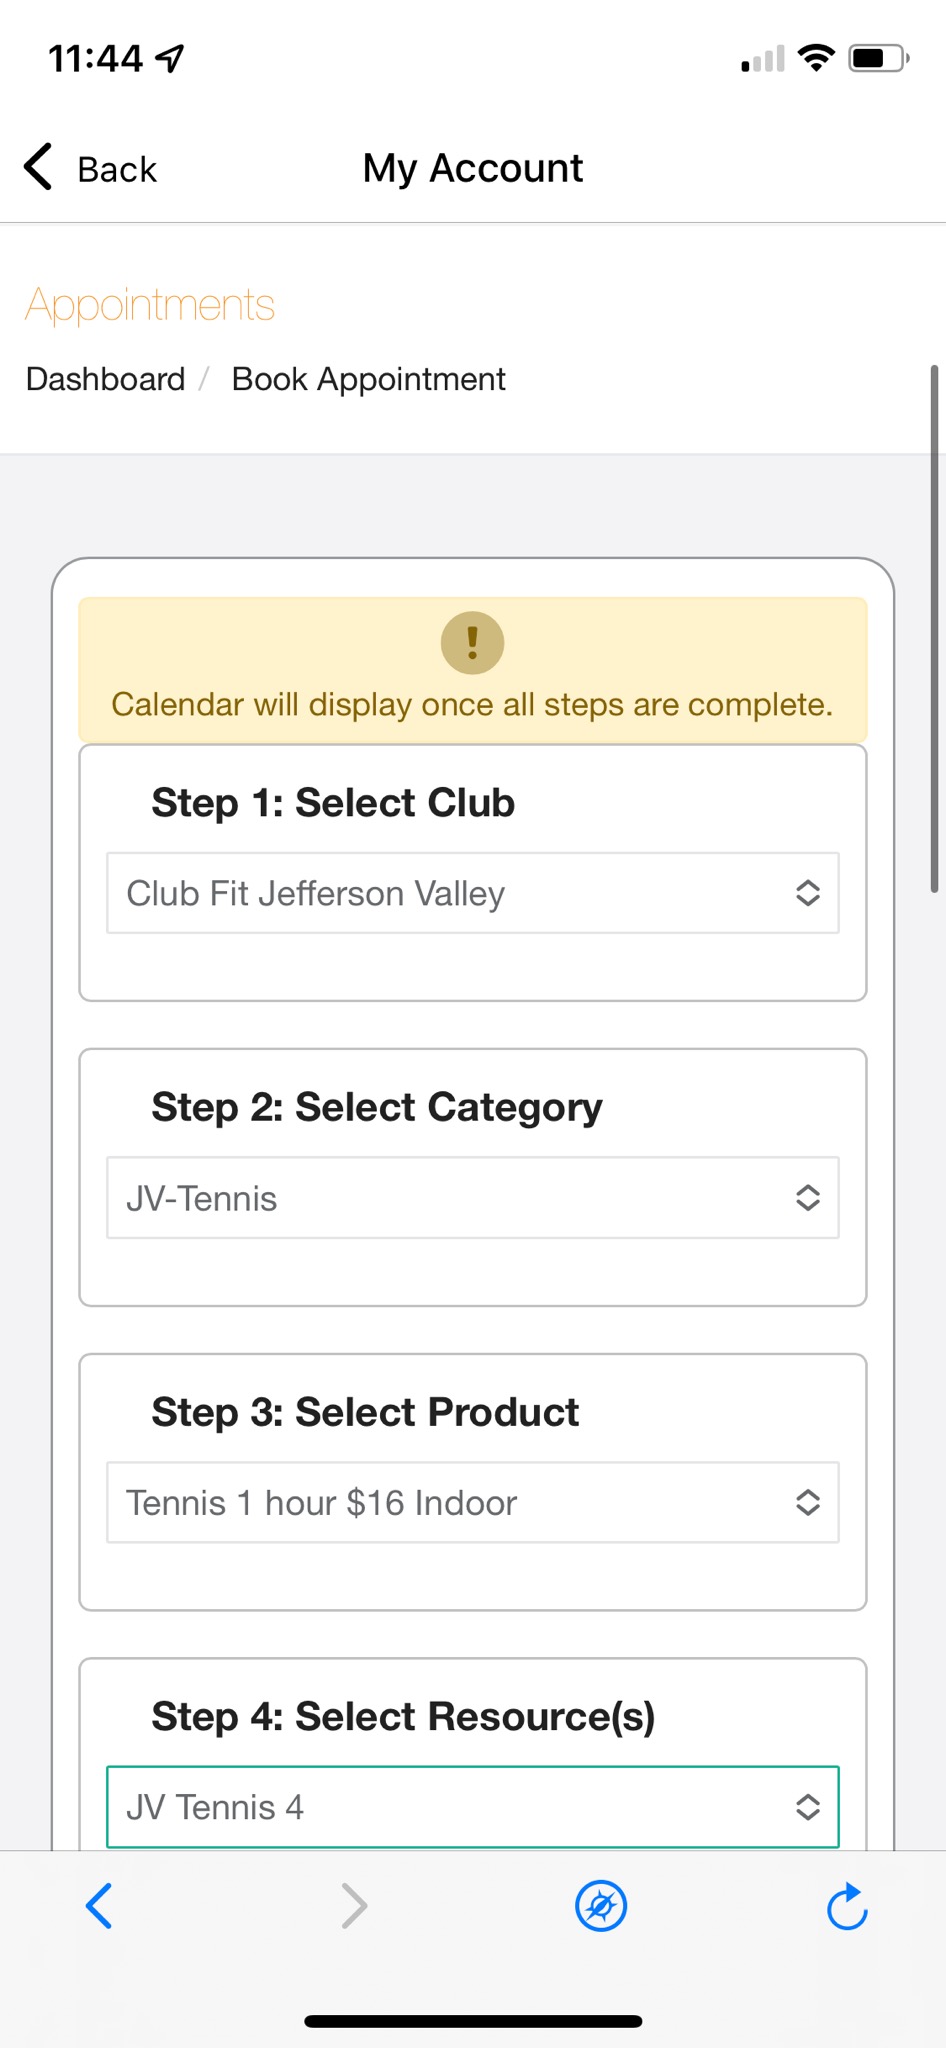Image resolution: width=946 pixels, height=2048 pixels.
Task: Tap the My Account title
Action: 473,168
